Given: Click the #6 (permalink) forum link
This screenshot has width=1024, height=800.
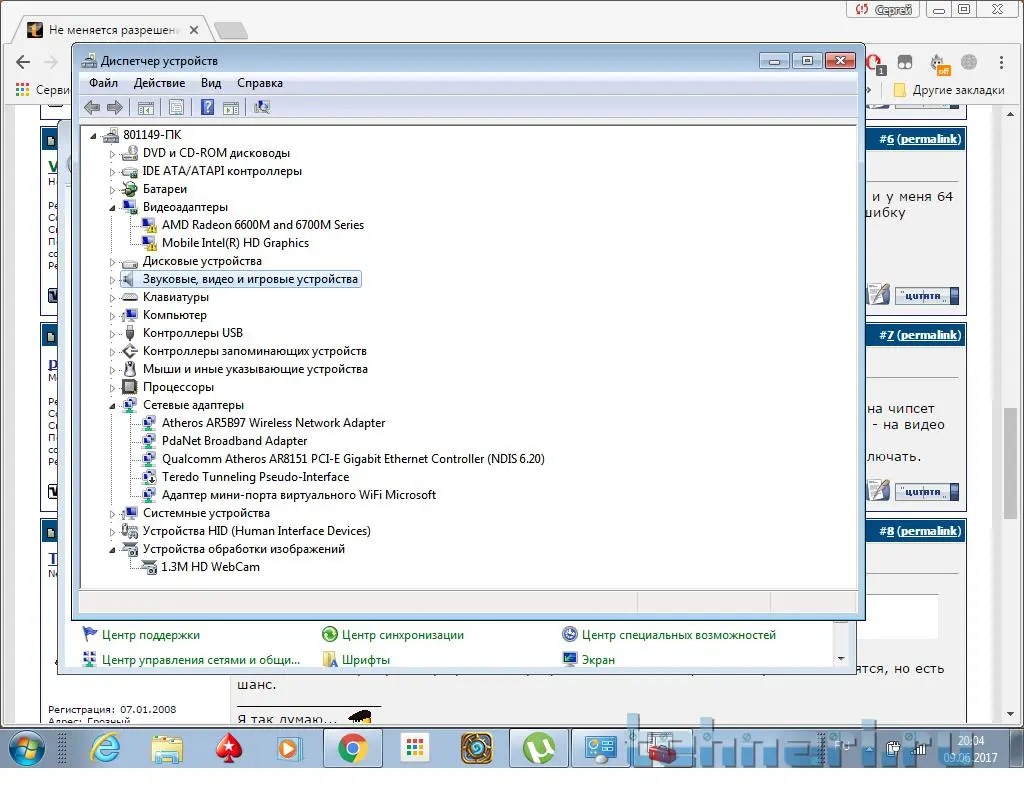Looking at the screenshot, I should coord(920,139).
